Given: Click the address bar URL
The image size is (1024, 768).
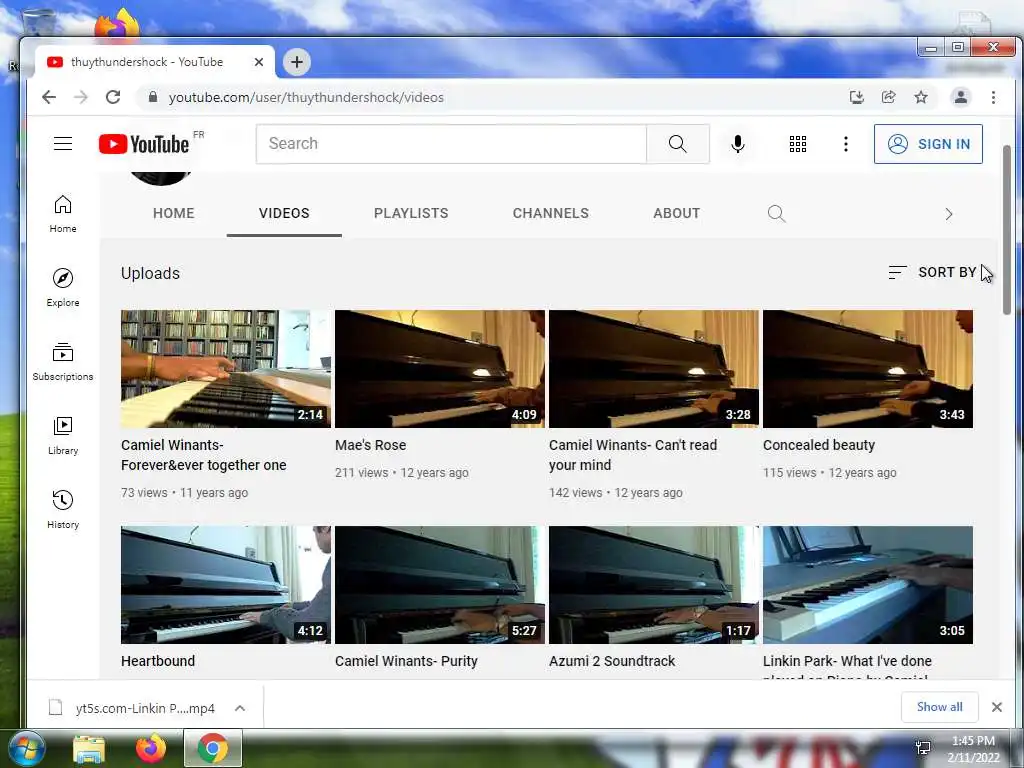Looking at the screenshot, I should point(306,97).
